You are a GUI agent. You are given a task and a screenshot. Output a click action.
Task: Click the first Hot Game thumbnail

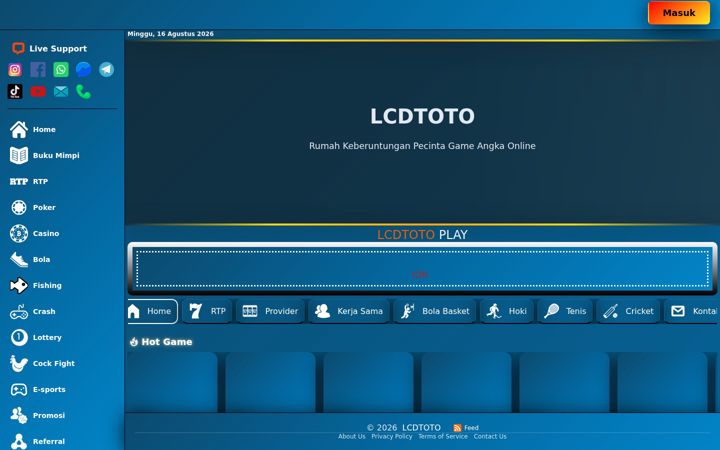[172, 382]
